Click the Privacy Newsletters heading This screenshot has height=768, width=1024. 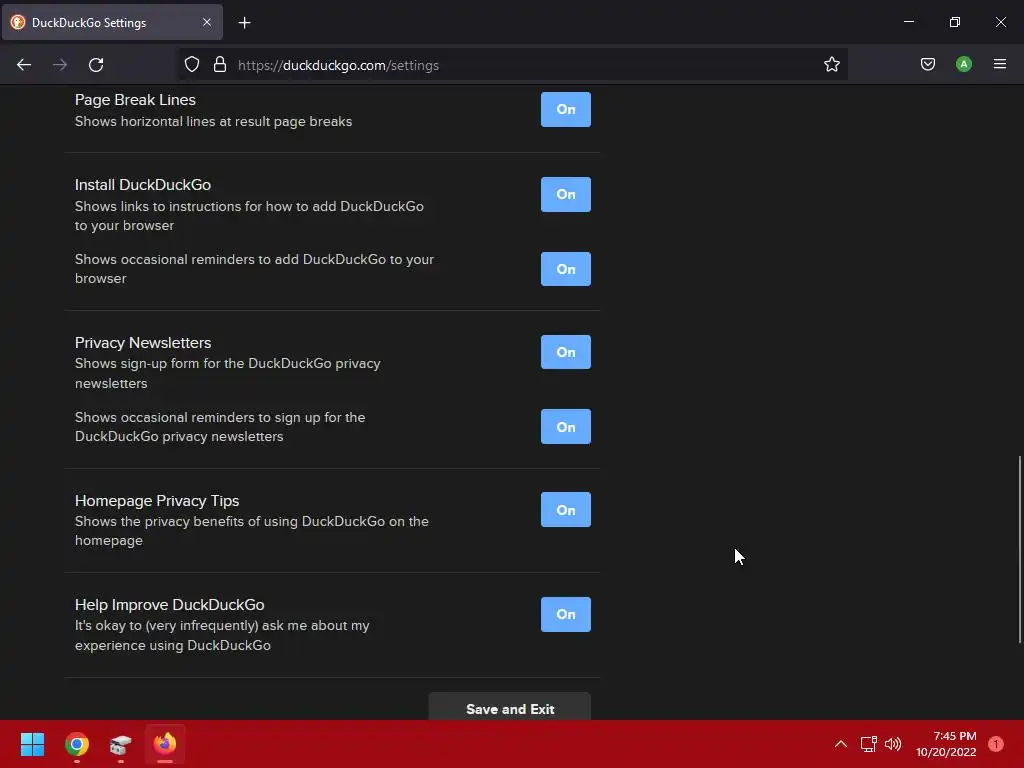(x=143, y=342)
